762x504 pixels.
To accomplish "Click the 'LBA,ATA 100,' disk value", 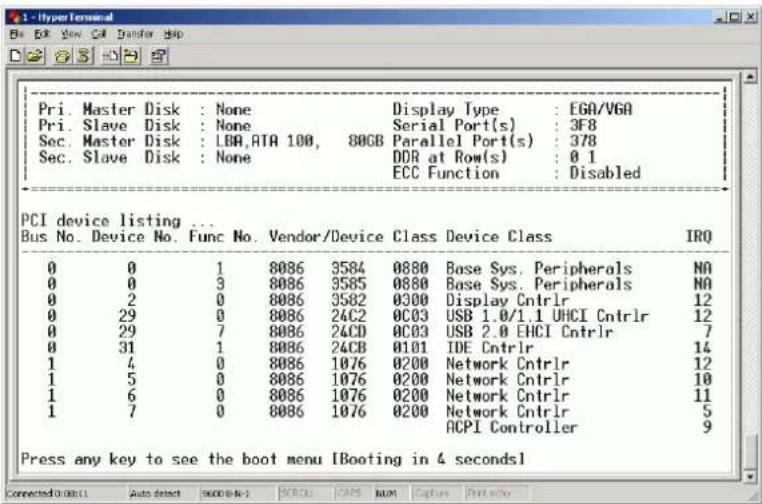I will [268, 141].
